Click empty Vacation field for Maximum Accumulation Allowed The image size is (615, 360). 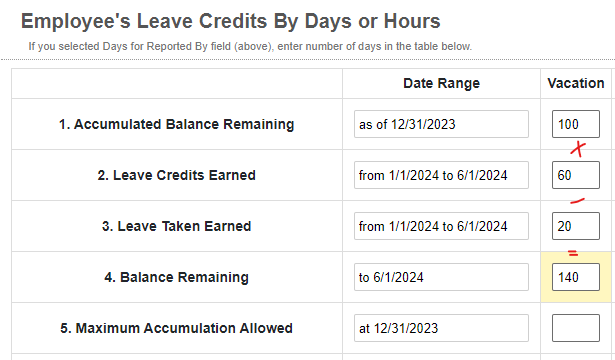point(576,328)
